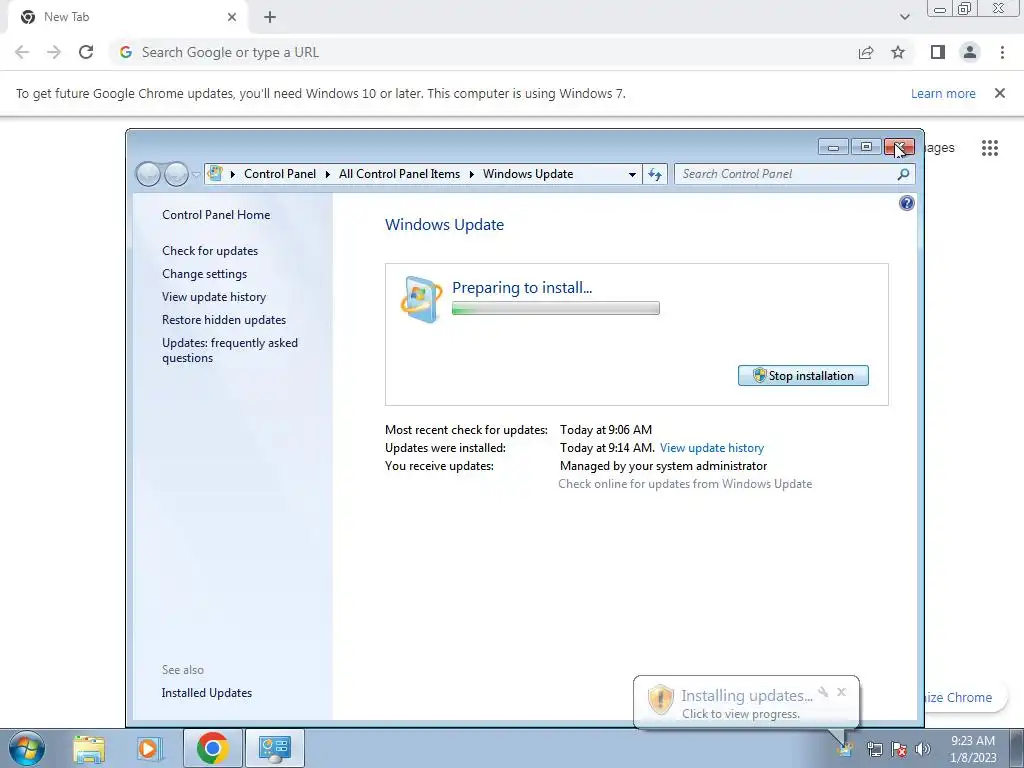Open network status tray icon
Viewport: 1024px width, 768px height.
pos(874,749)
